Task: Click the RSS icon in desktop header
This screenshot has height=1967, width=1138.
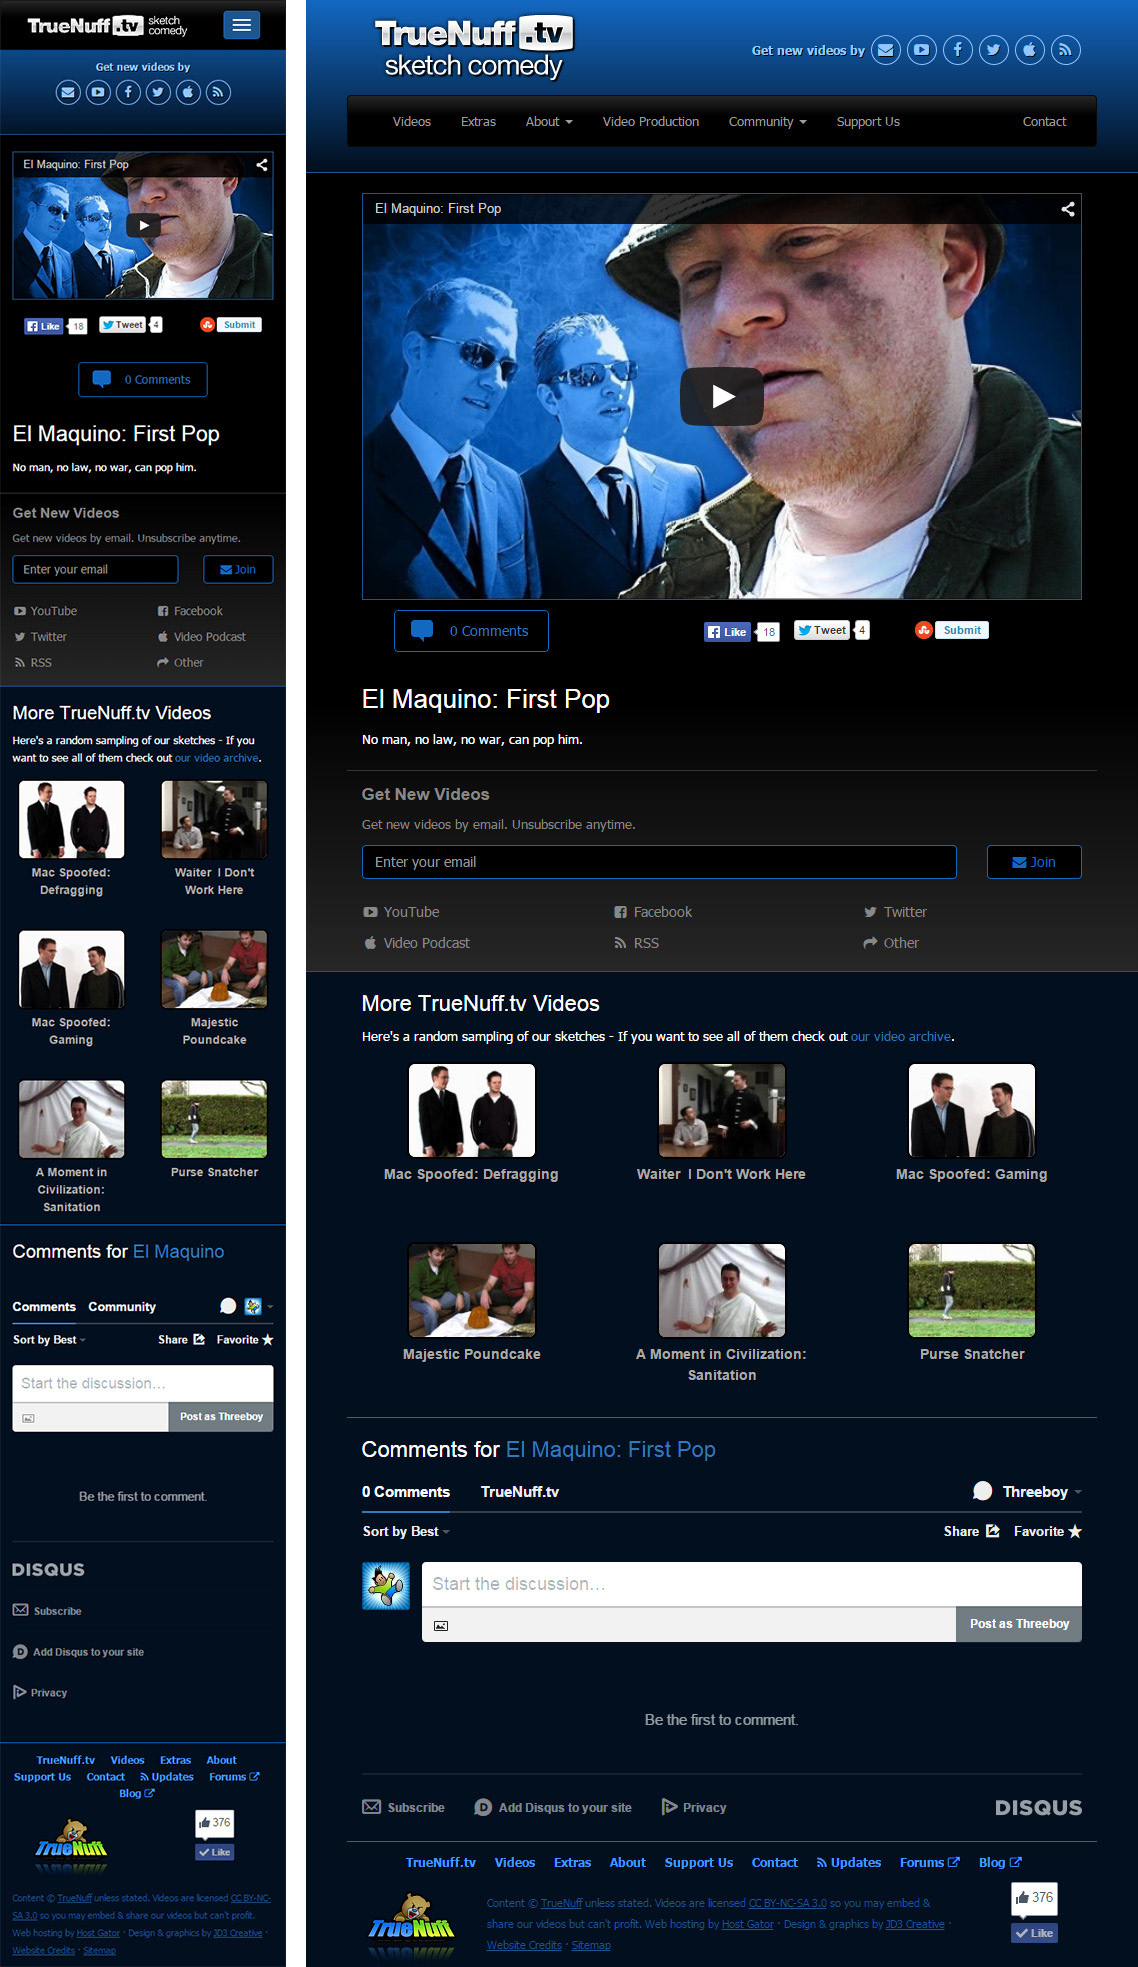Action: (x=1065, y=50)
